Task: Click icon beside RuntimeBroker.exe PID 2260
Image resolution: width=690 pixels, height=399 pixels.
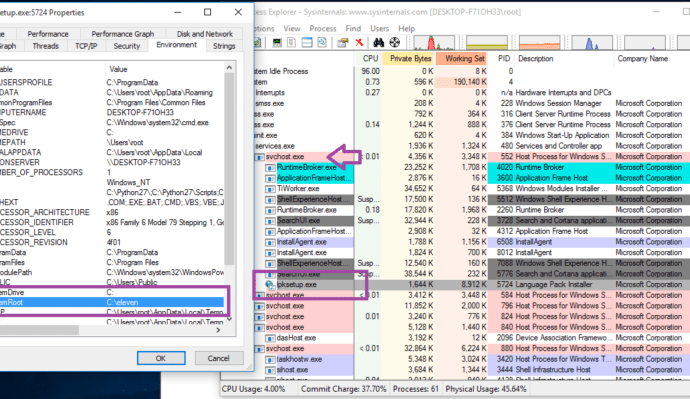Action: (270, 210)
